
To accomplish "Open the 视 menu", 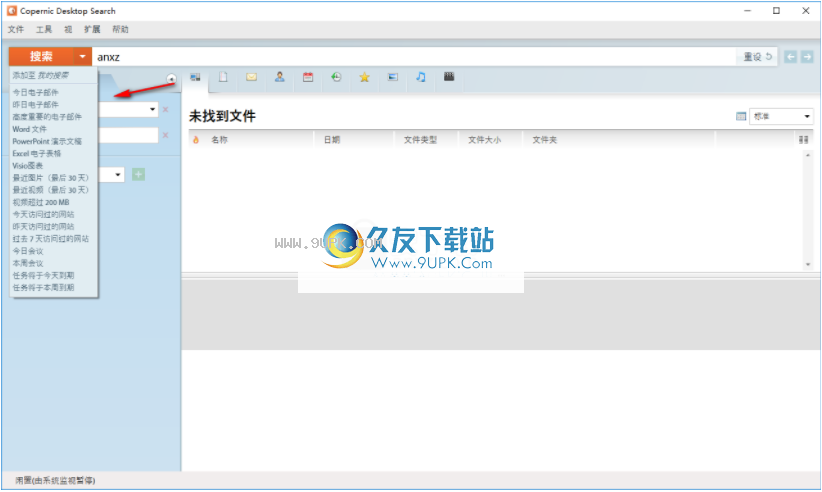I will coord(68,29).
